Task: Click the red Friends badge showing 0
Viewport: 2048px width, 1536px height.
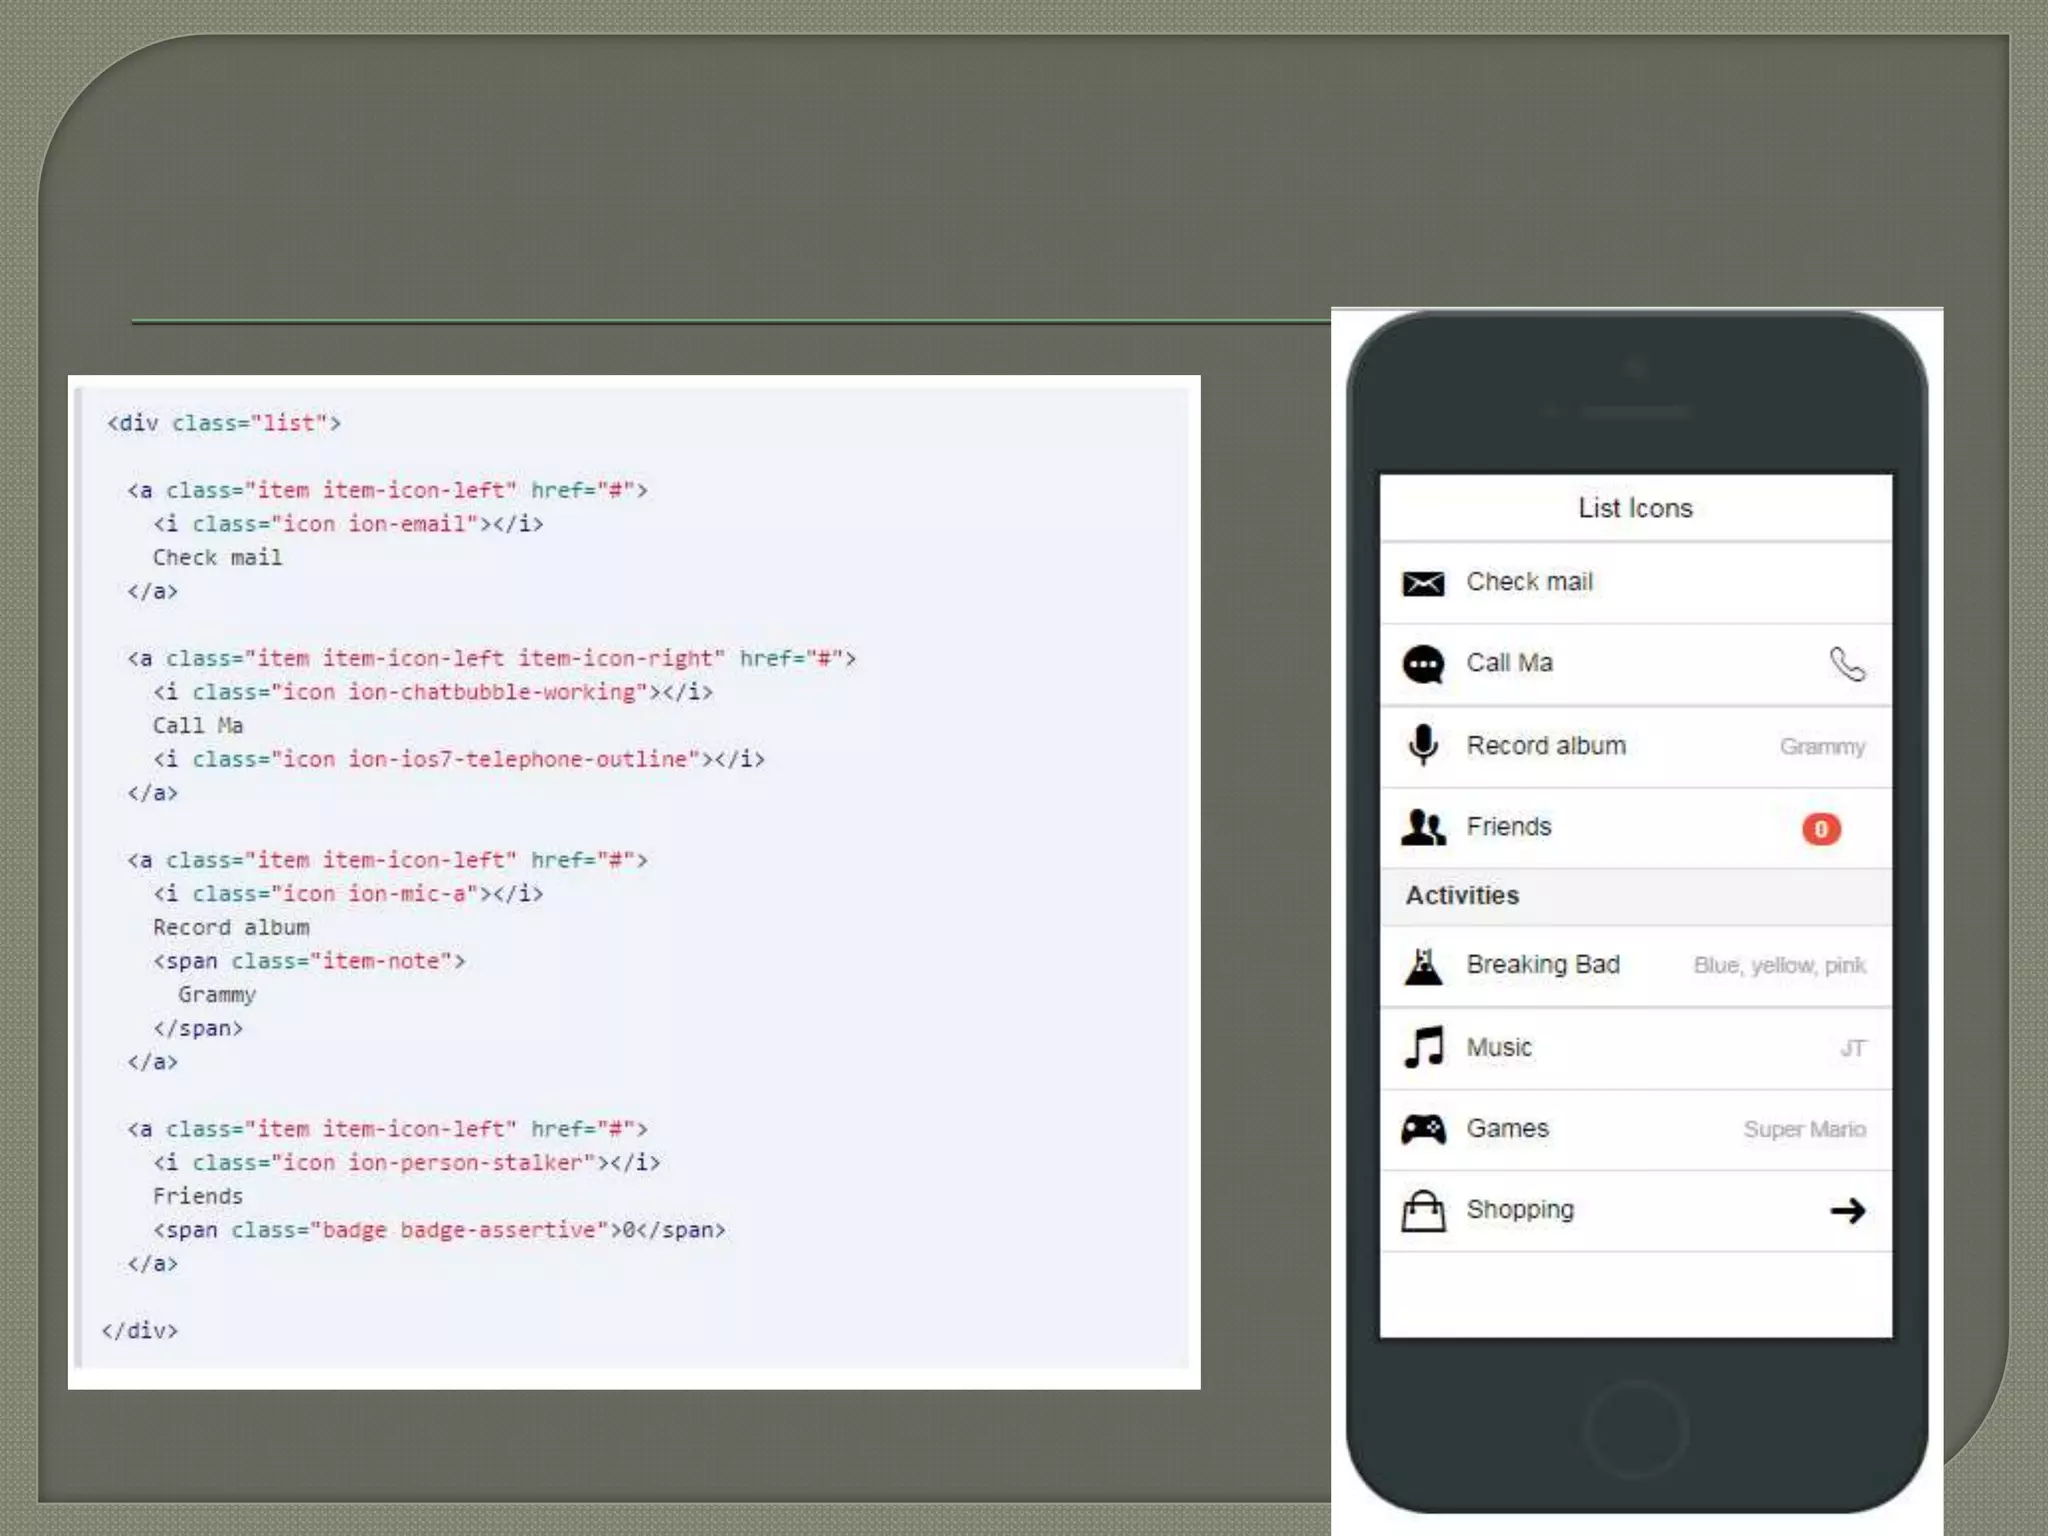Action: (1820, 829)
